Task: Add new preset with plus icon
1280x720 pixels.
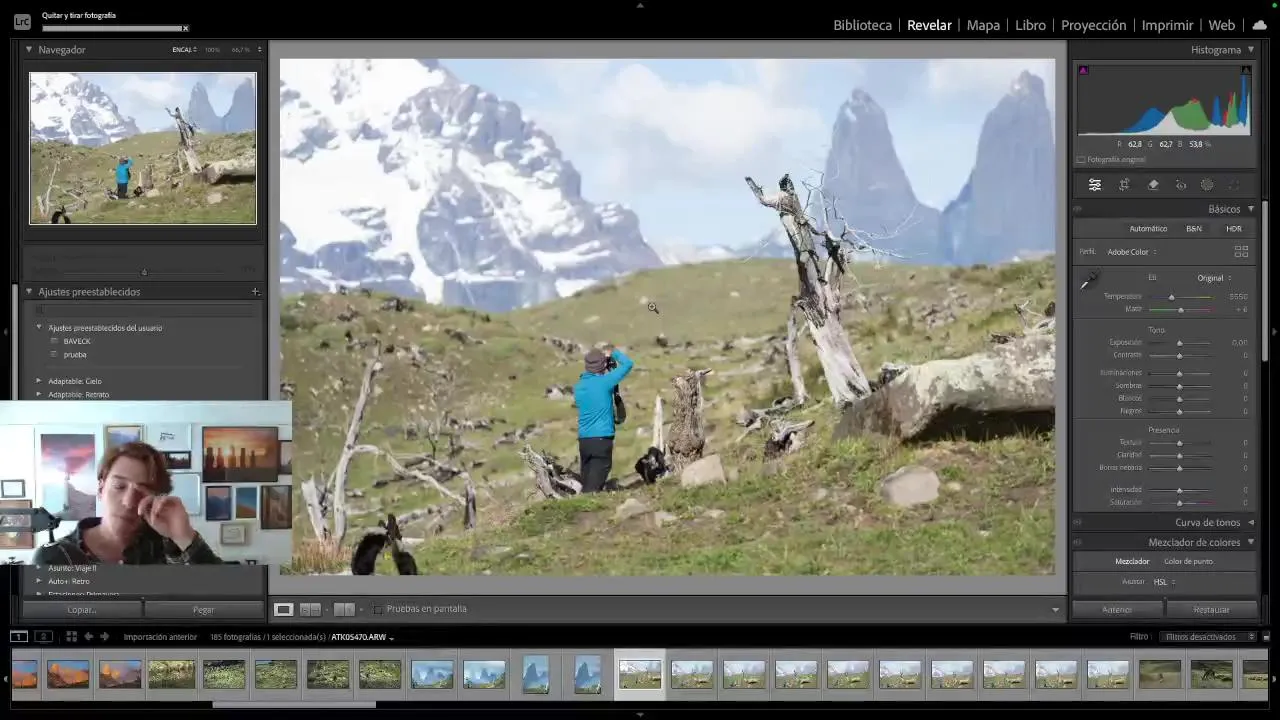Action: pos(255,292)
